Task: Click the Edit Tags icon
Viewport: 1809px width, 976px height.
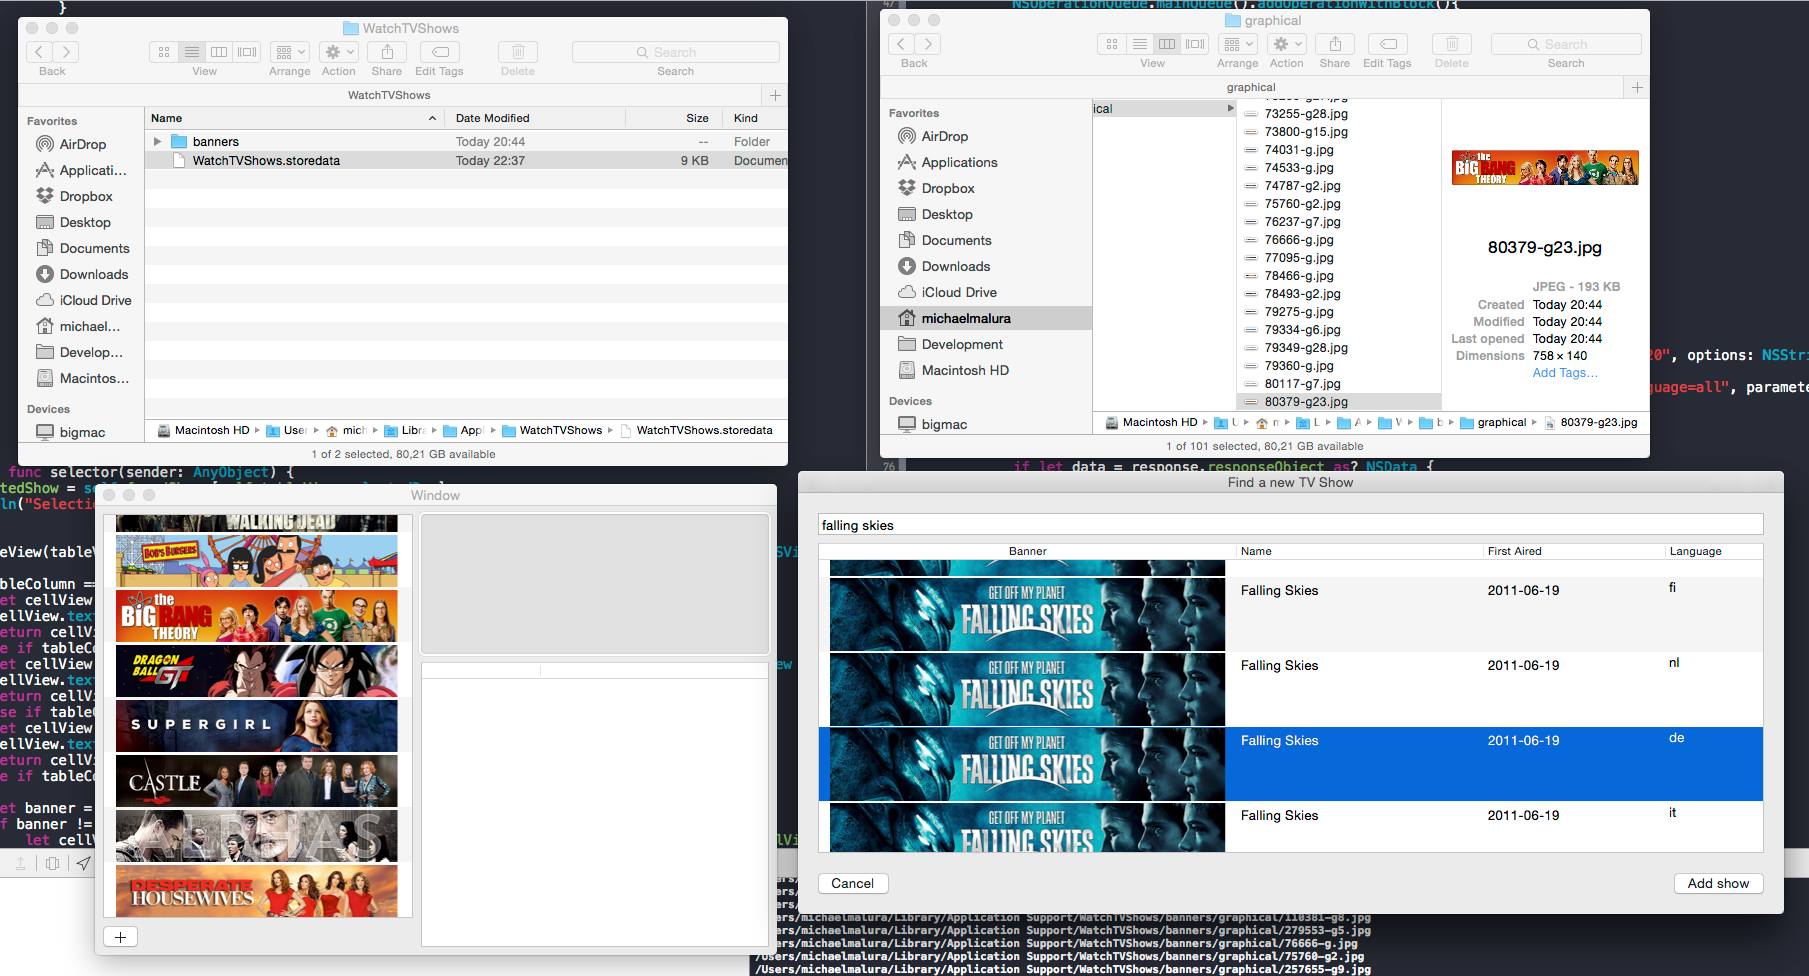Action: tap(438, 51)
